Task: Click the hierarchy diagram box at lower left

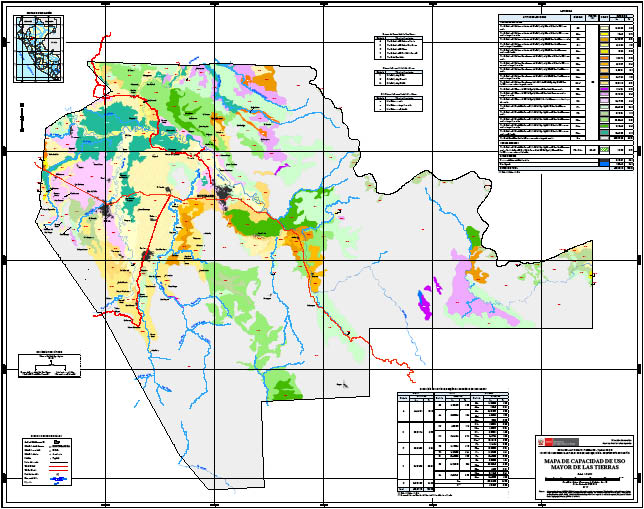Action: [x=49, y=367]
